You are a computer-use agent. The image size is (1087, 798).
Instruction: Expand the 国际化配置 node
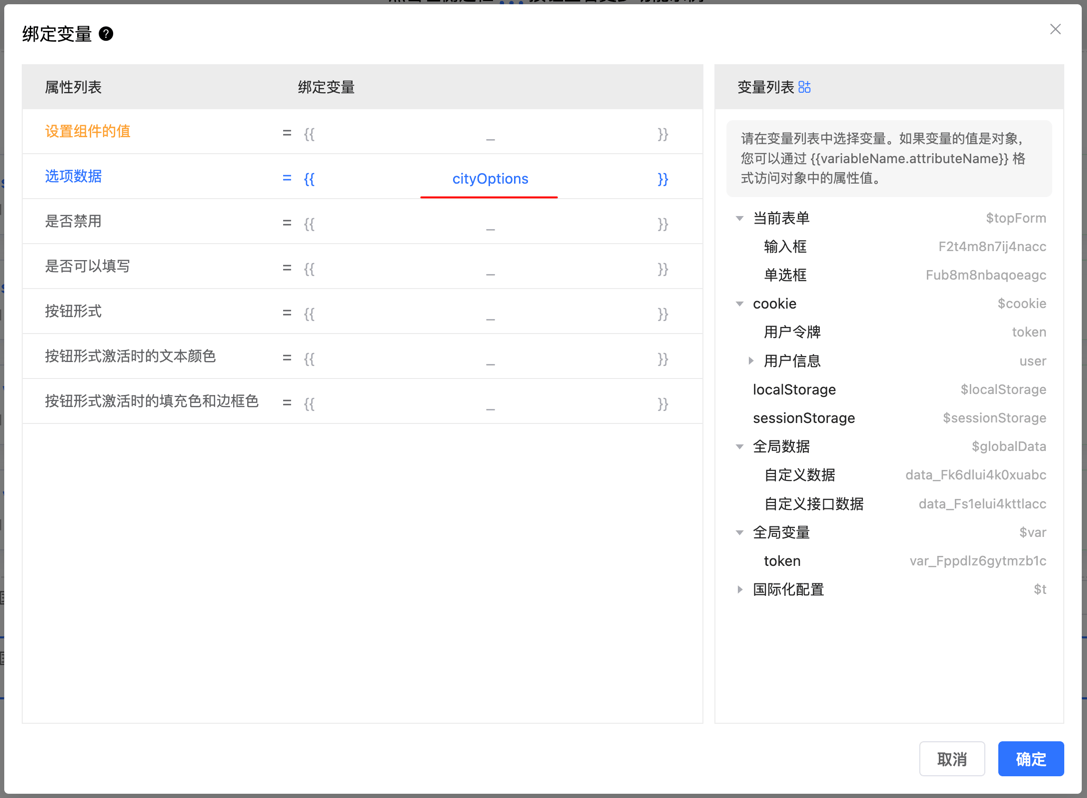pyautogui.click(x=740, y=590)
